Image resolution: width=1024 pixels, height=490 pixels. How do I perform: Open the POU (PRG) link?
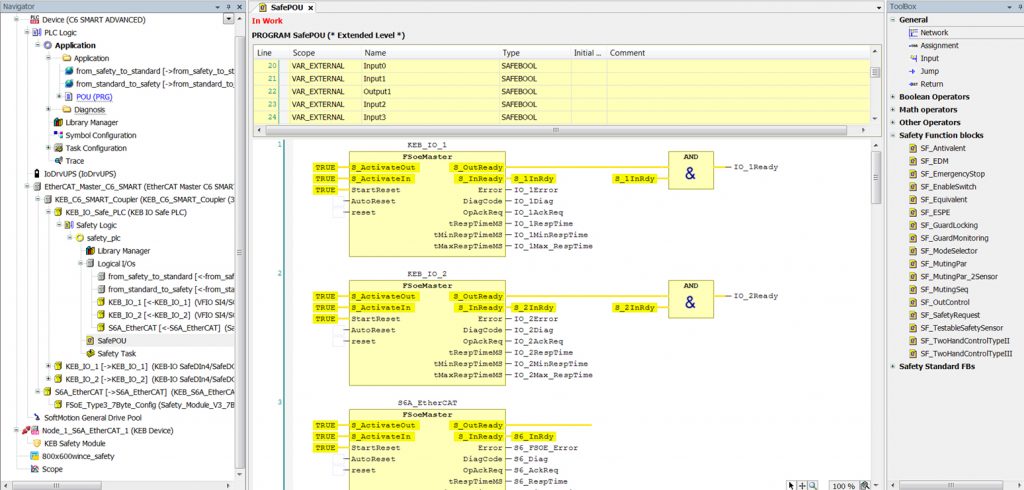pyautogui.click(x=93, y=97)
